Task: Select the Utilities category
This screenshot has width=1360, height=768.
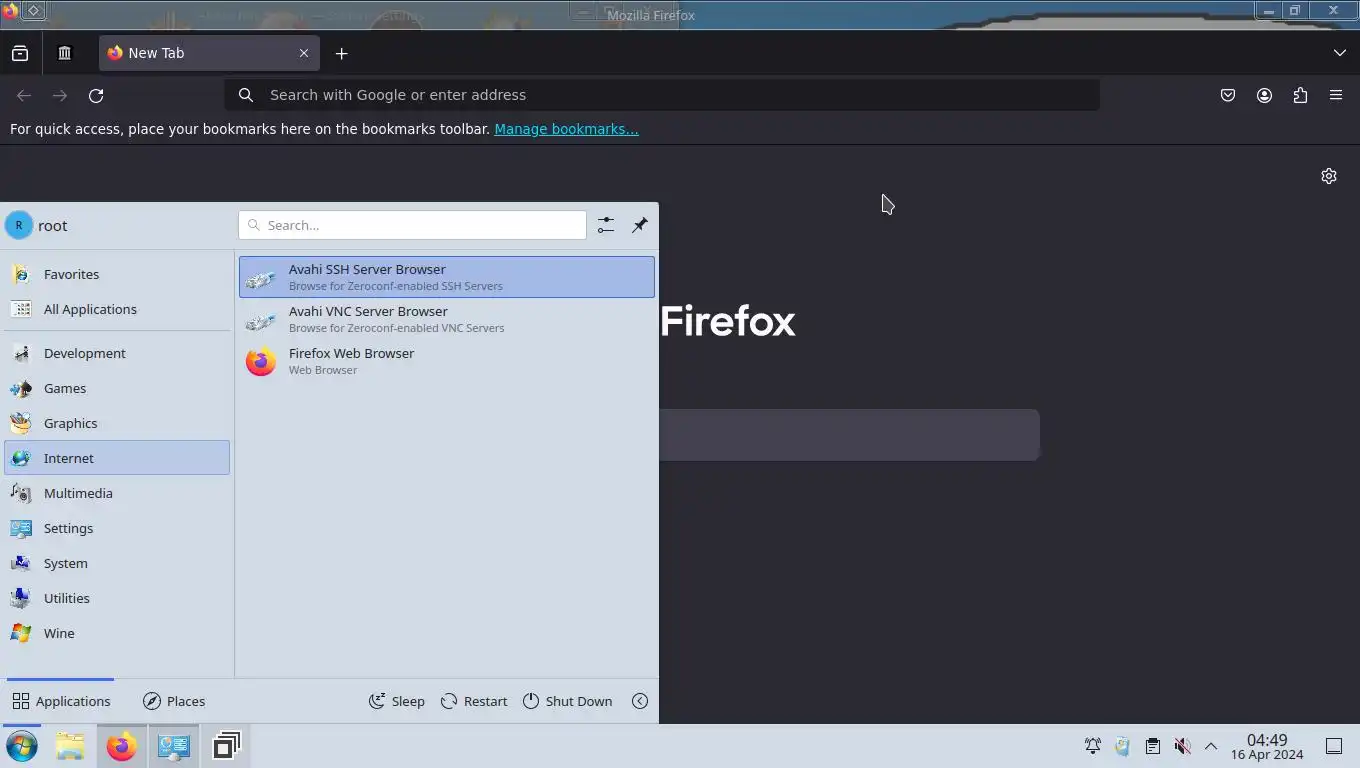Action: pos(117,598)
